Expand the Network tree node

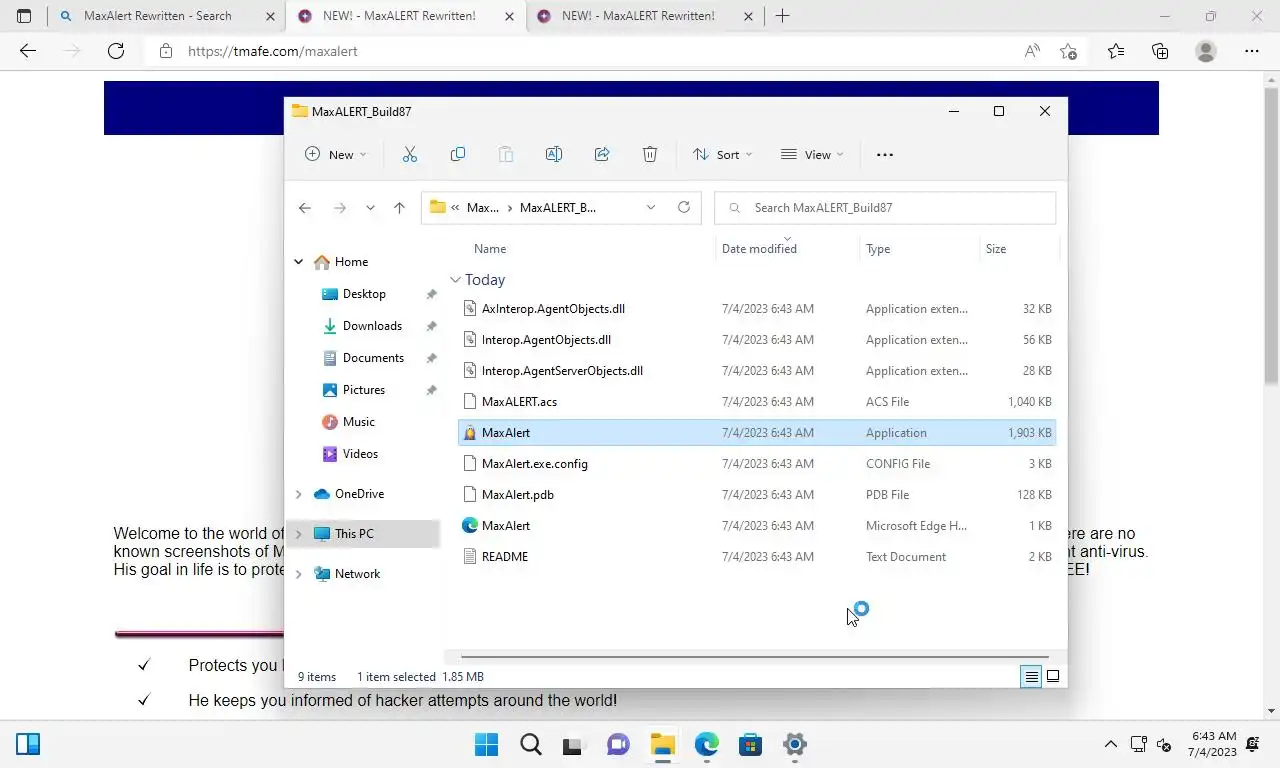298,574
